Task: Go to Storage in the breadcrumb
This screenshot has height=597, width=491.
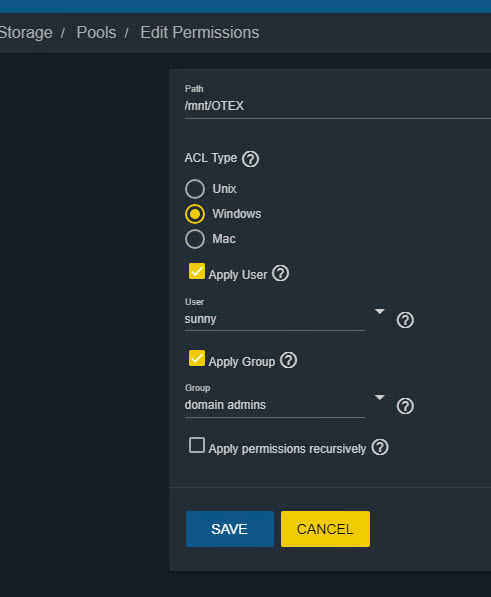Action: 25,33
